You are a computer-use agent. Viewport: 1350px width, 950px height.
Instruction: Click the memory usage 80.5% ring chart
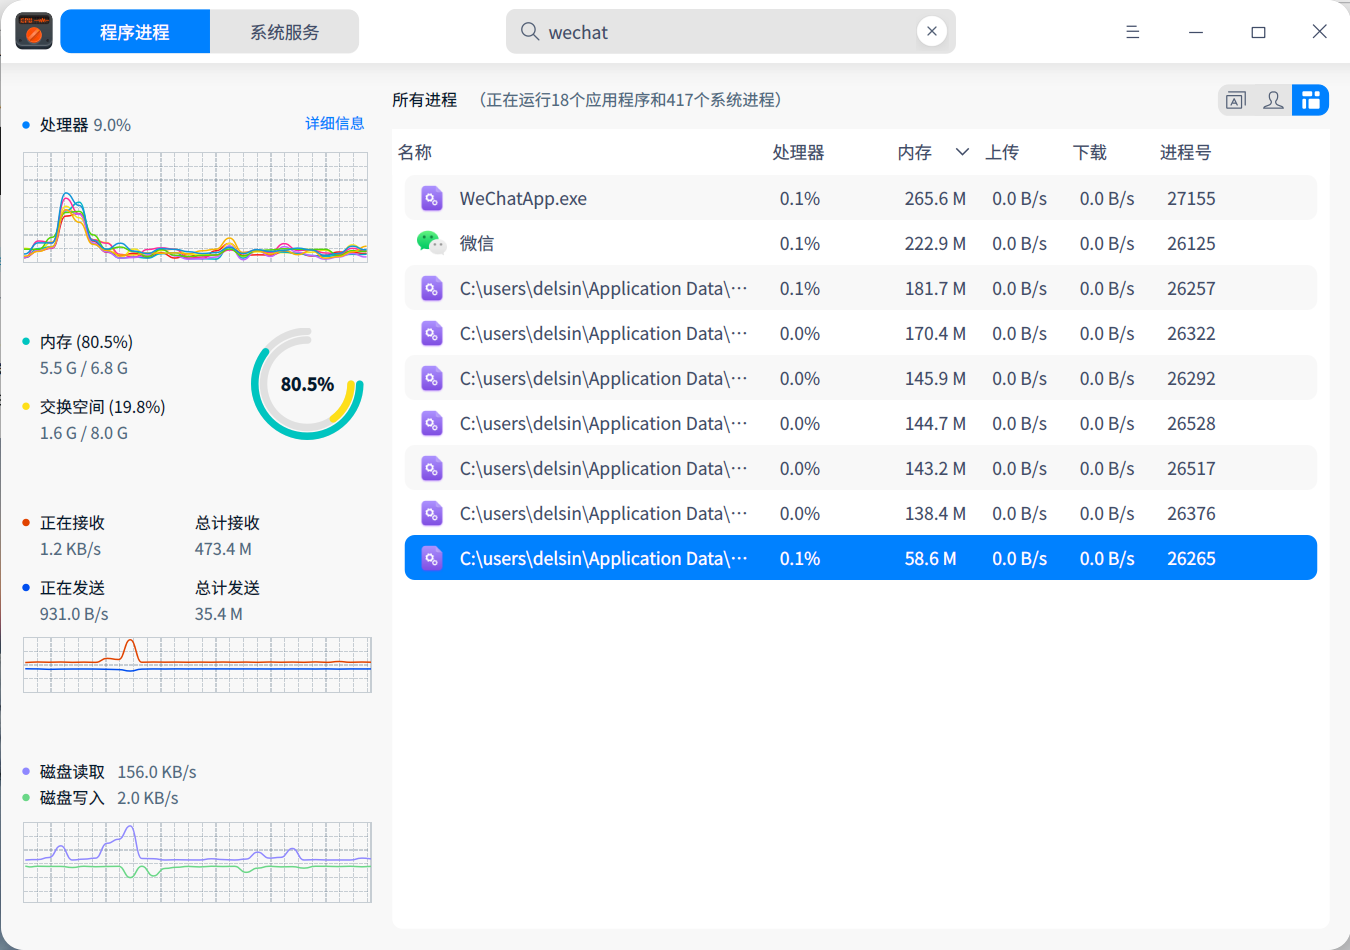[307, 382]
